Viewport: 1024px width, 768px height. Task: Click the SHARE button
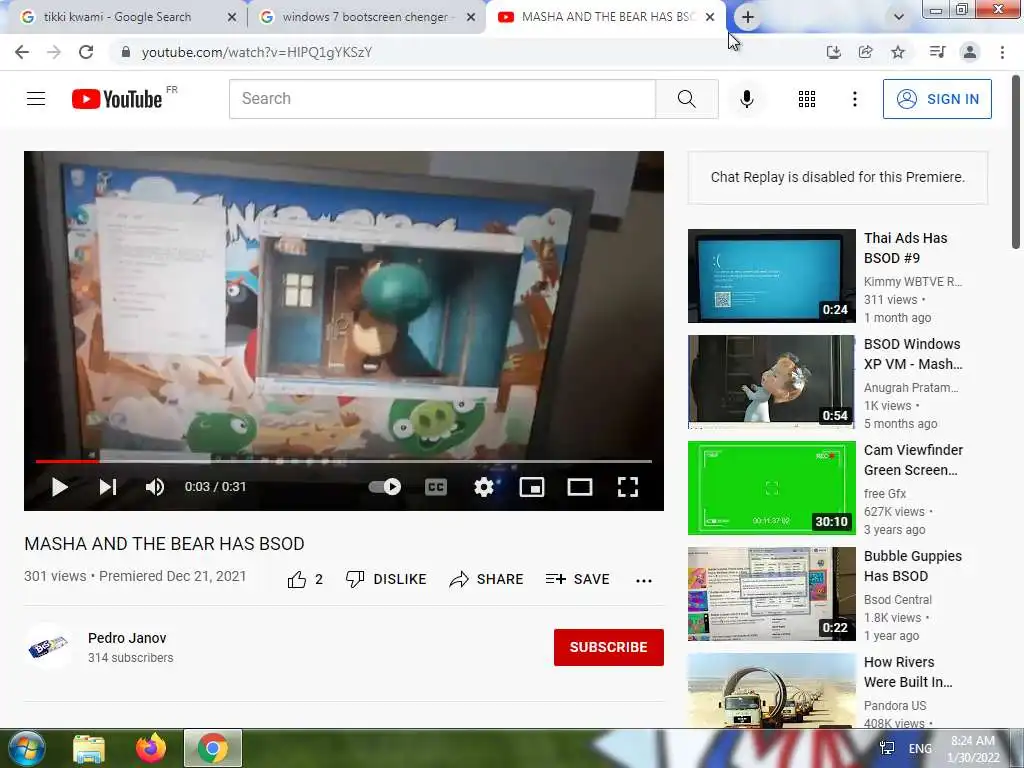click(487, 579)
